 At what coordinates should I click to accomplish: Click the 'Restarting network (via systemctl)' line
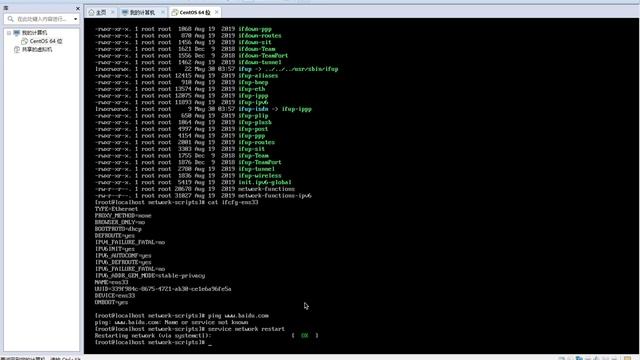[153, 336]
